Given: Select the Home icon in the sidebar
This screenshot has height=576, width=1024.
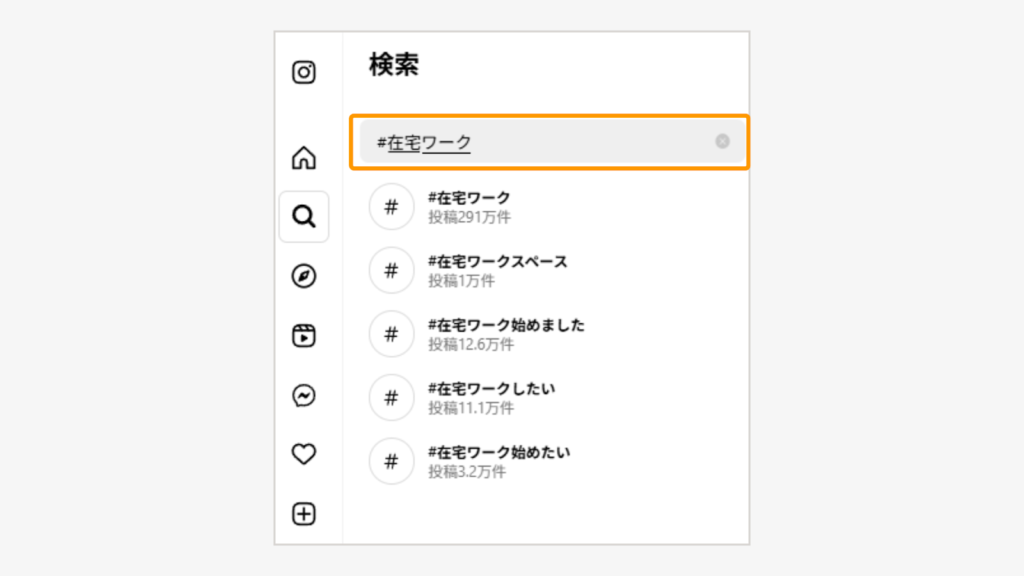Looking at the screenshot, I should click(304, 158).
